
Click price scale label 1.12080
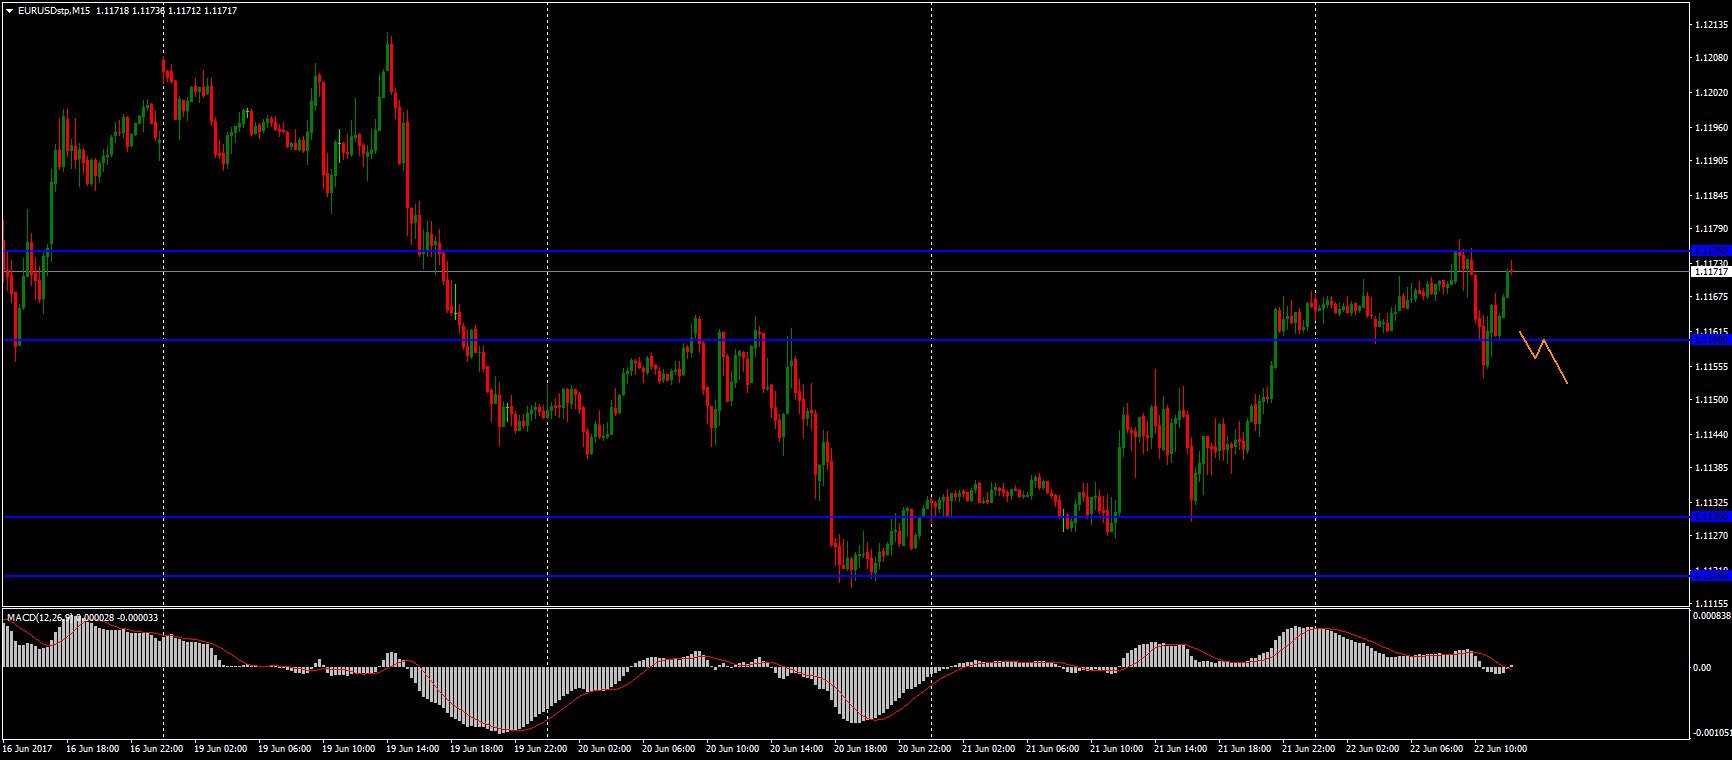1712,58
